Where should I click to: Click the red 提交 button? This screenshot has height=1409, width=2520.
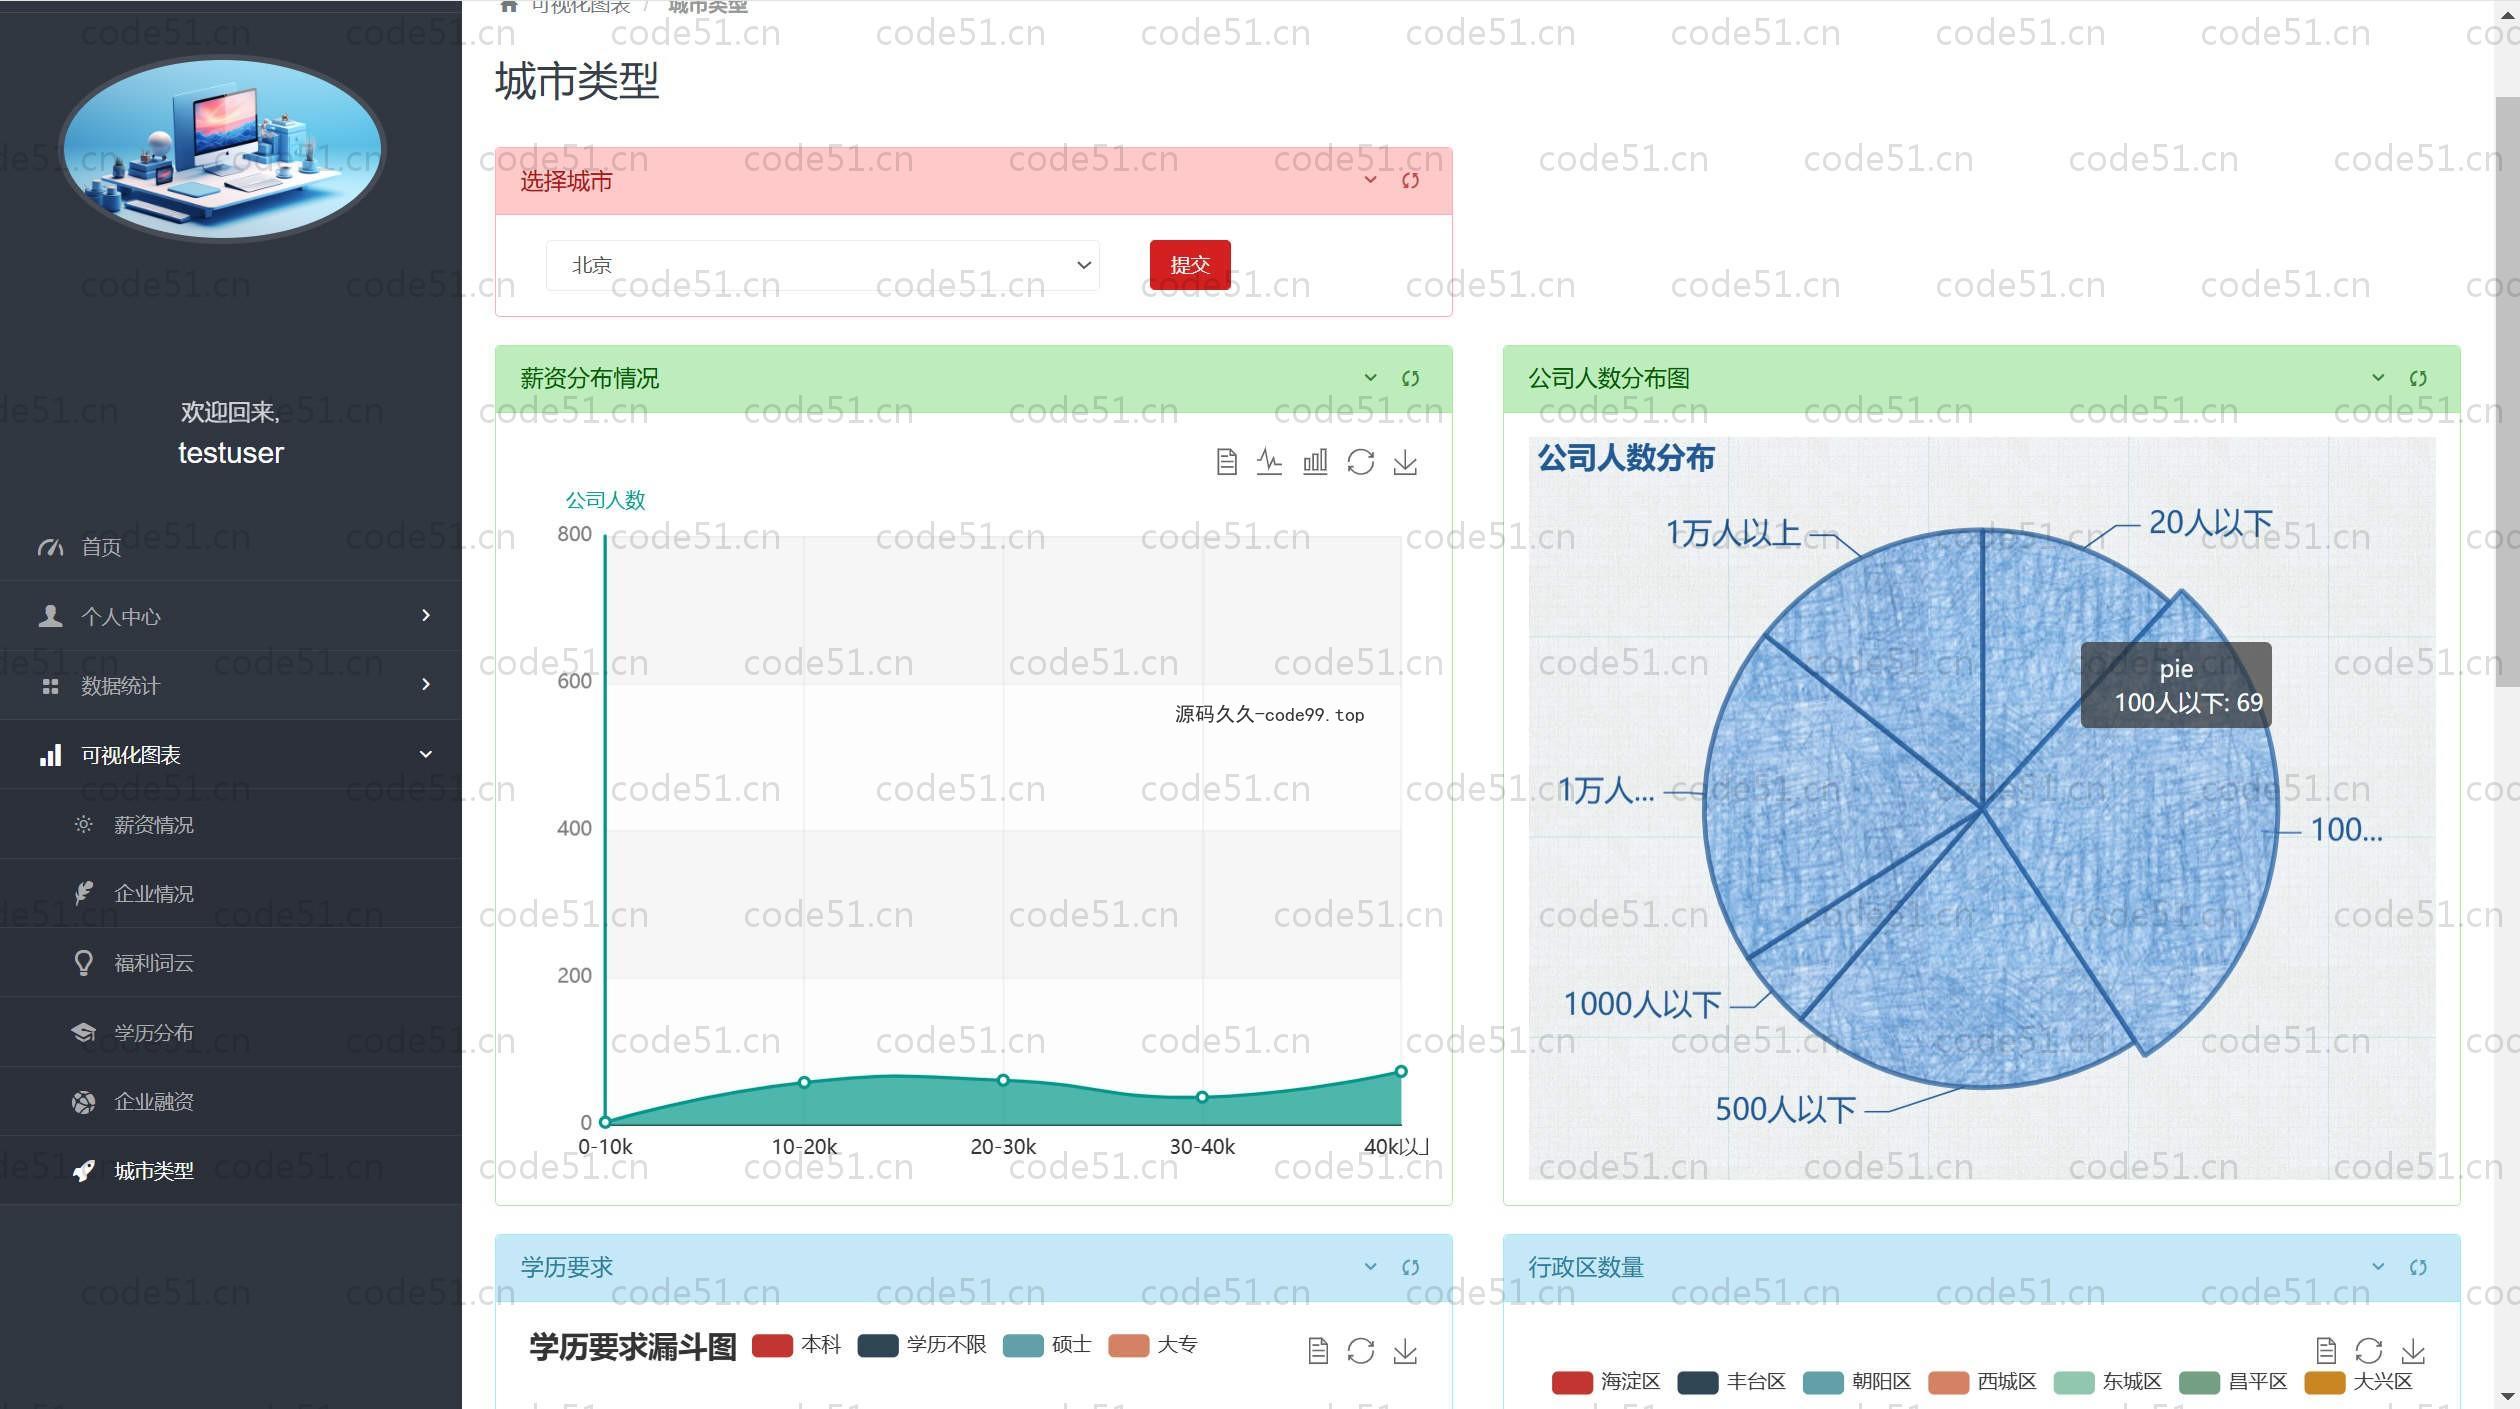click(1190, 265)
